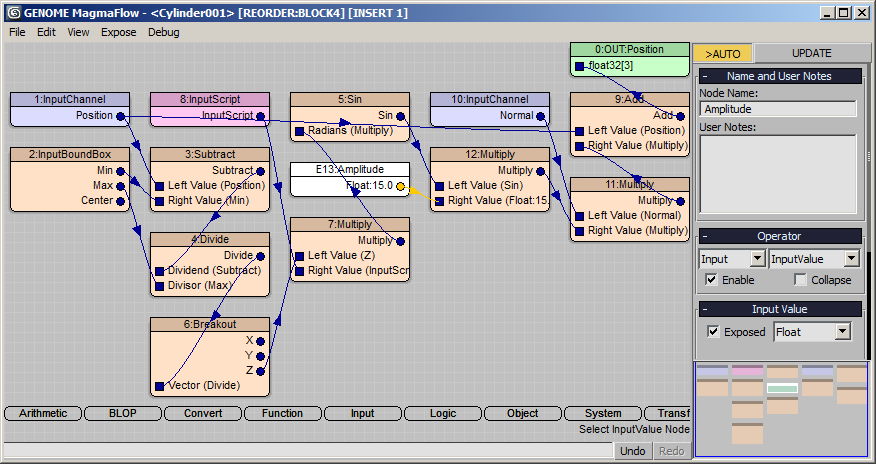
Task: Switch to the Logic node category
Action: point(442,413)
